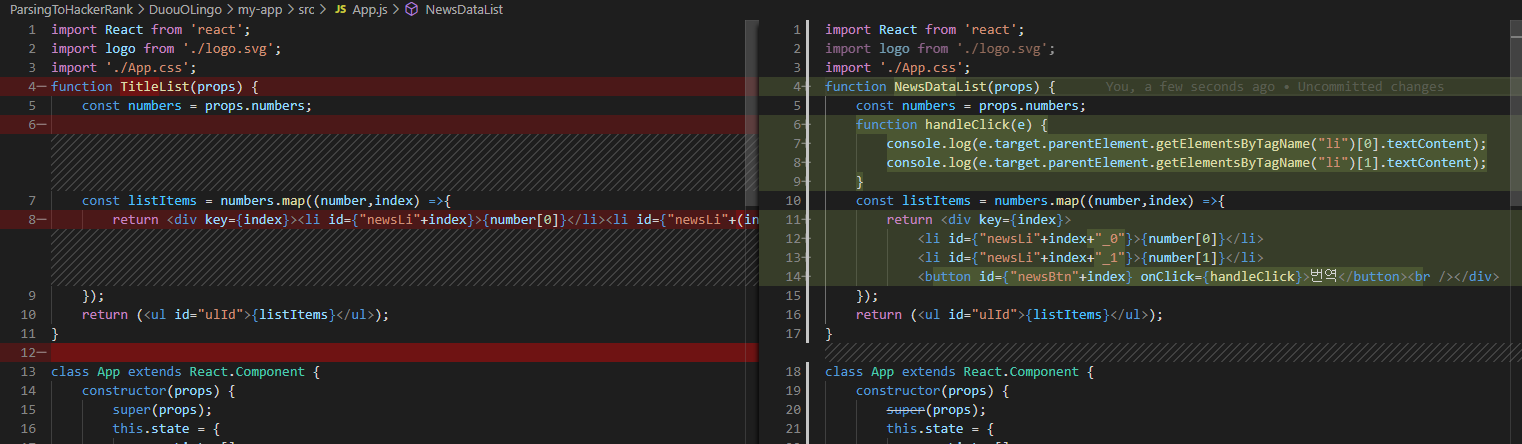Click the cube symbol icon before NewsDataList
The width and height of the screenshot is (1522, 444).
pyautogui.click(x=412, y=9)
